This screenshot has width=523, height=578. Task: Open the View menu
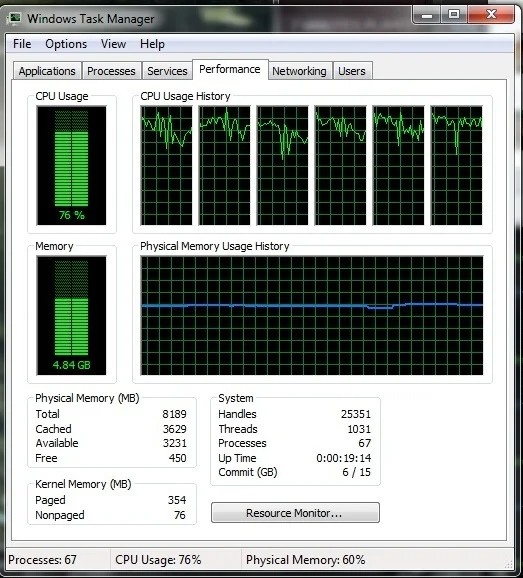point(113,44)
